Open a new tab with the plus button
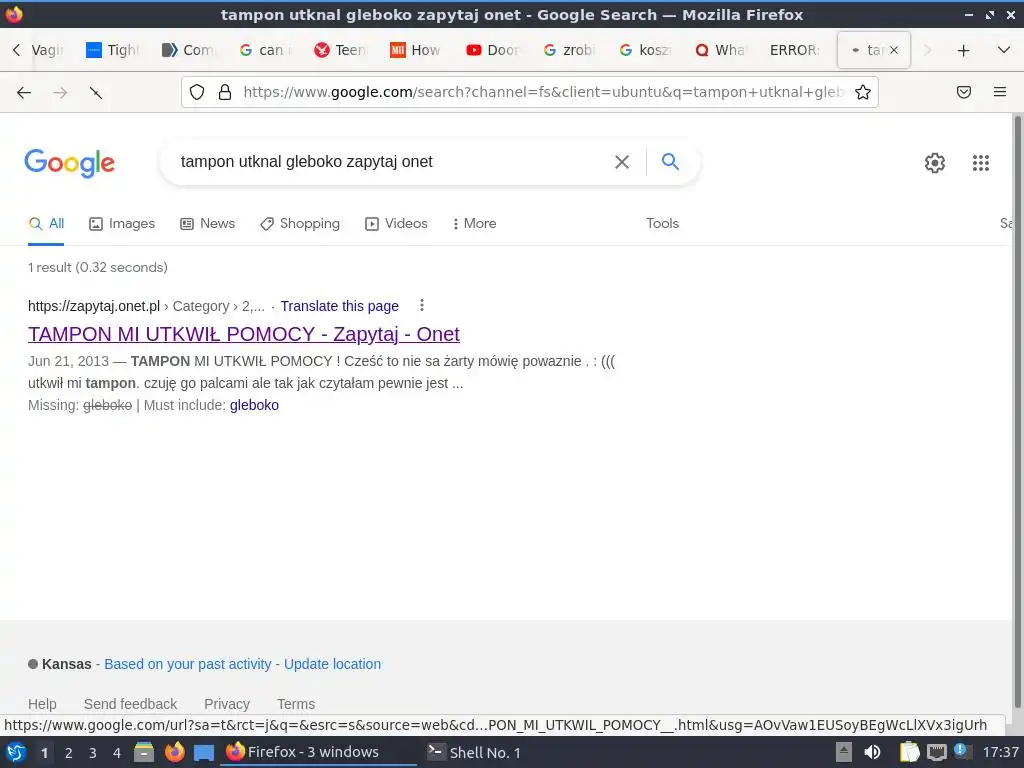This screenshot has height=768, width=1024. (x=963, y=50)
